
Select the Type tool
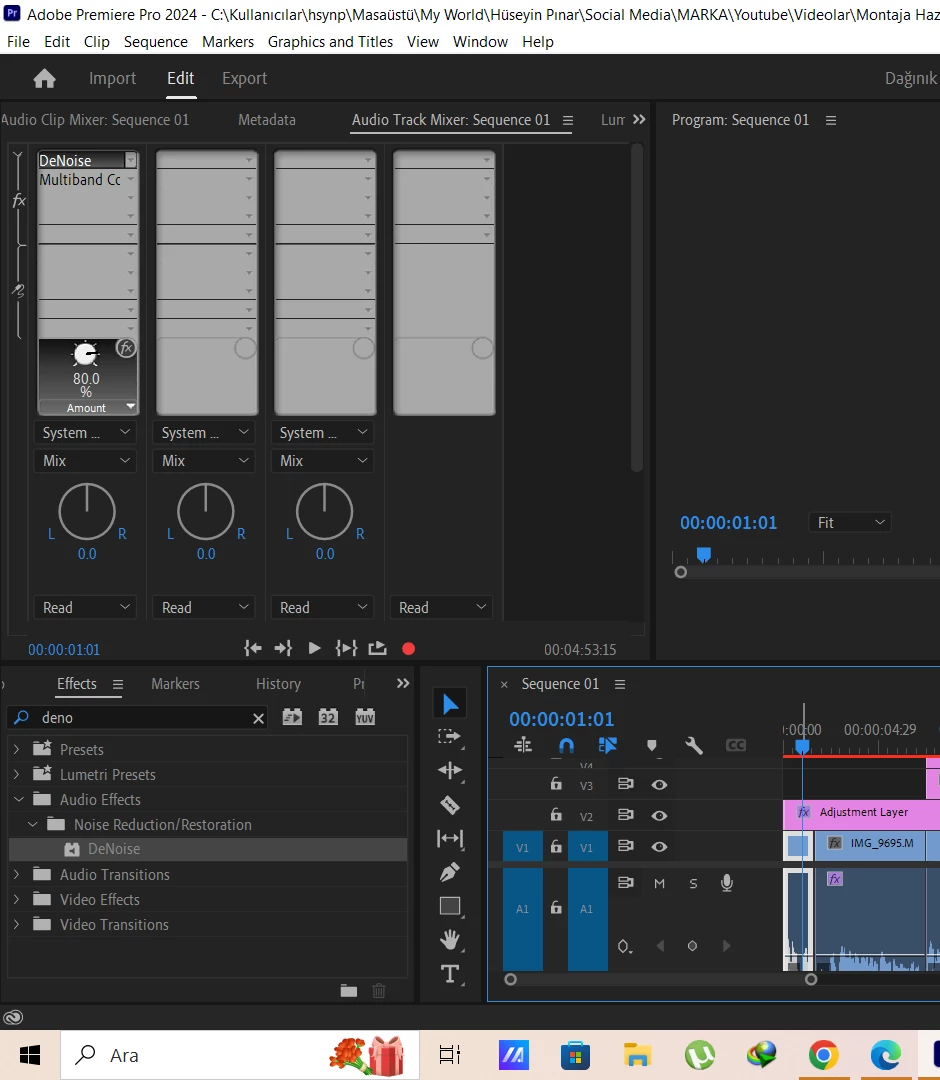(x=450, y=973)
